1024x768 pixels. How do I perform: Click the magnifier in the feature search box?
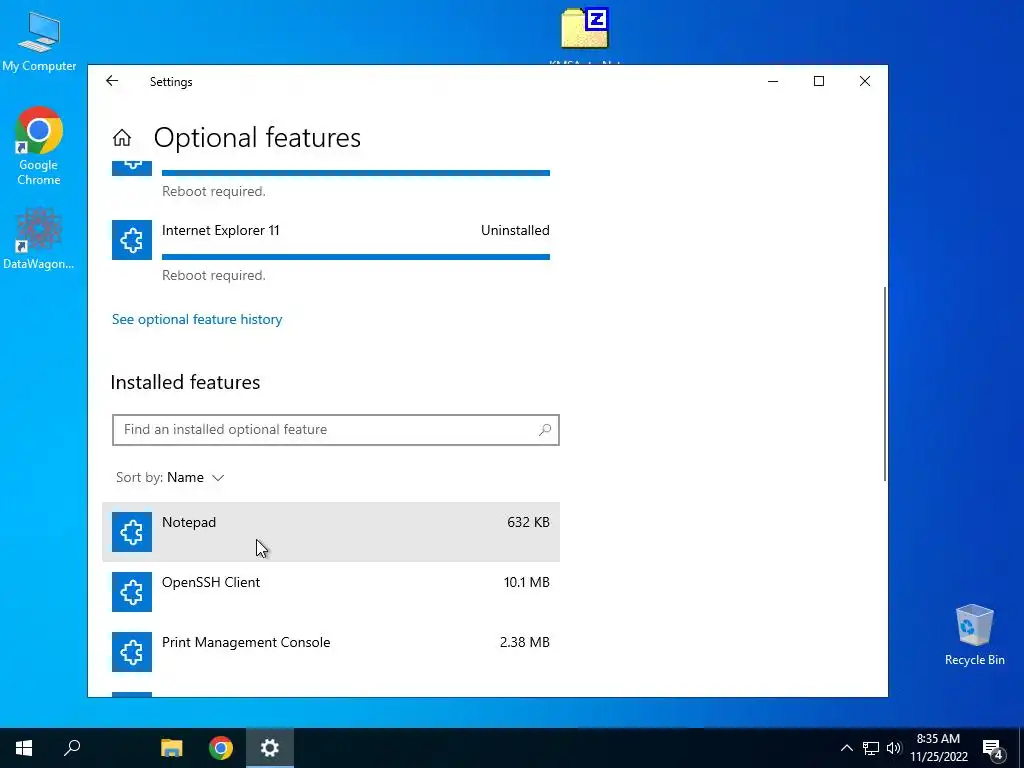pos(545,430)
